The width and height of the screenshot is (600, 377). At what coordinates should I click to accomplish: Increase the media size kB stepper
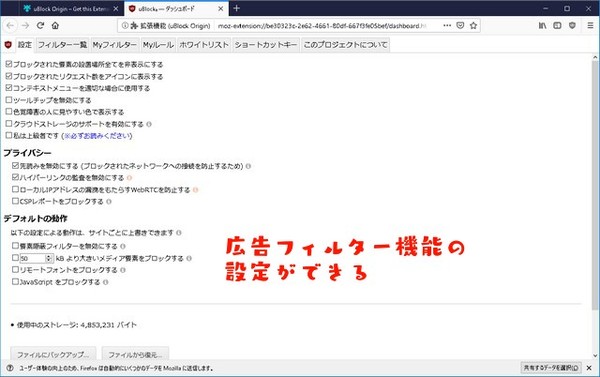click(x=49, y=256)
